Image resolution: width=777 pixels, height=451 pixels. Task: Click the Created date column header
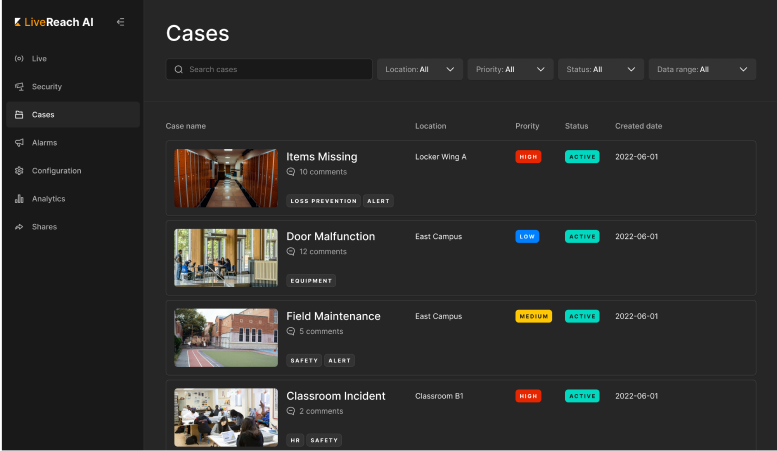coord(639,126)
